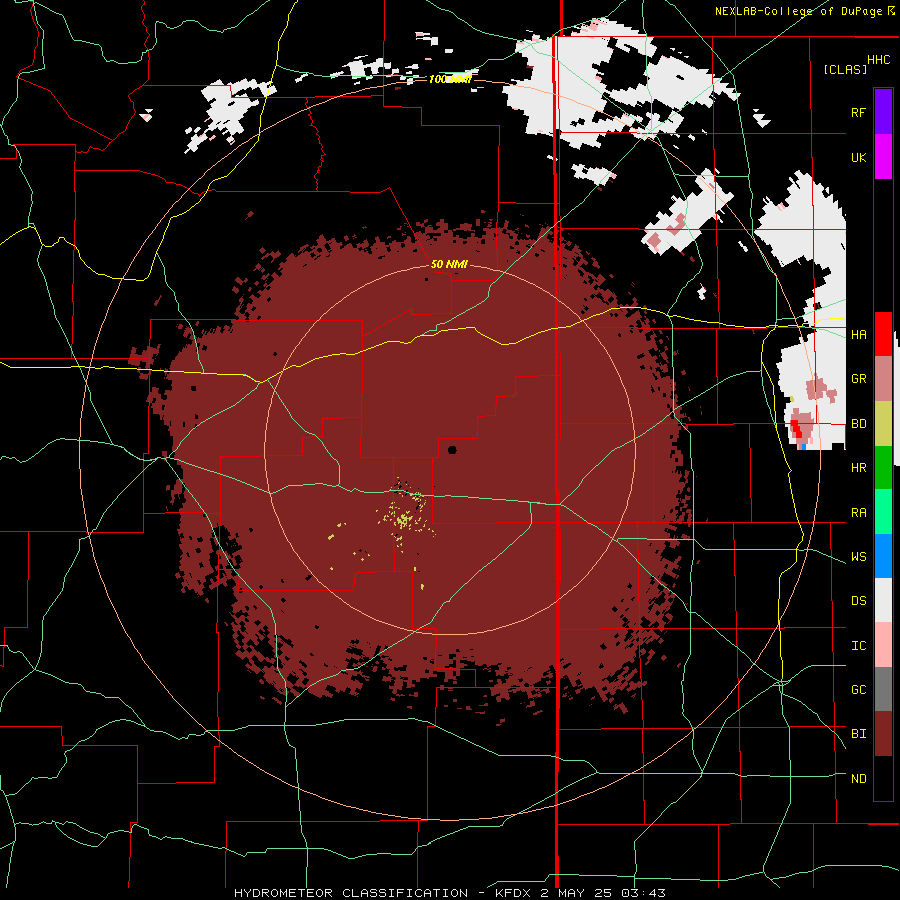This screenshot has height=900, width=900.
Task: Click the RA legend label
Action: 858,513
